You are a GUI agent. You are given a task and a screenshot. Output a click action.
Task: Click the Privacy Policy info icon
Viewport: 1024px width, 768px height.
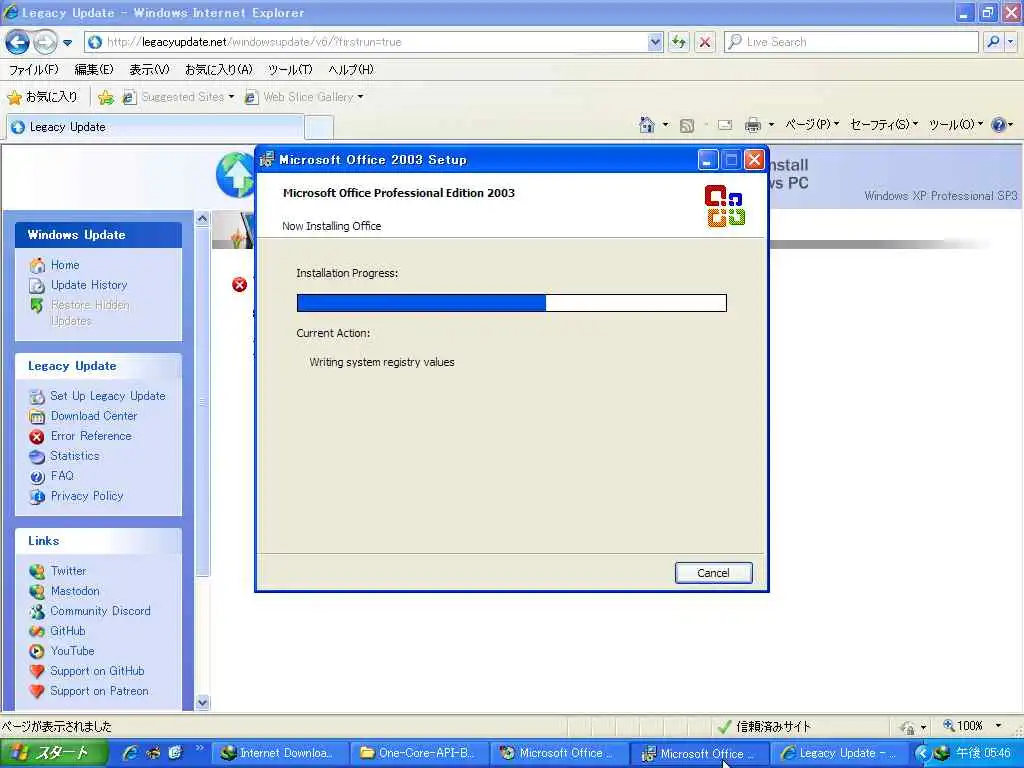37,497
